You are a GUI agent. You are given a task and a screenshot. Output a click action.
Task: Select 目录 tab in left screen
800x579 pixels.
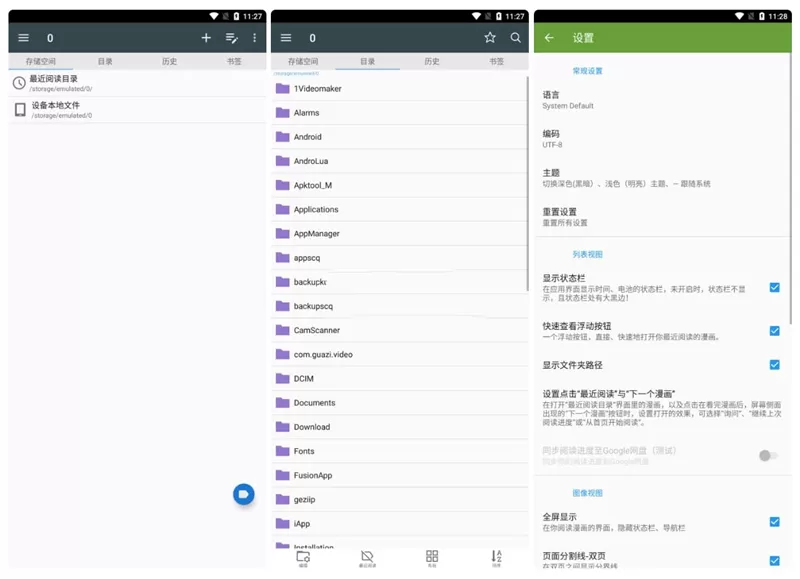pos(105,61)
